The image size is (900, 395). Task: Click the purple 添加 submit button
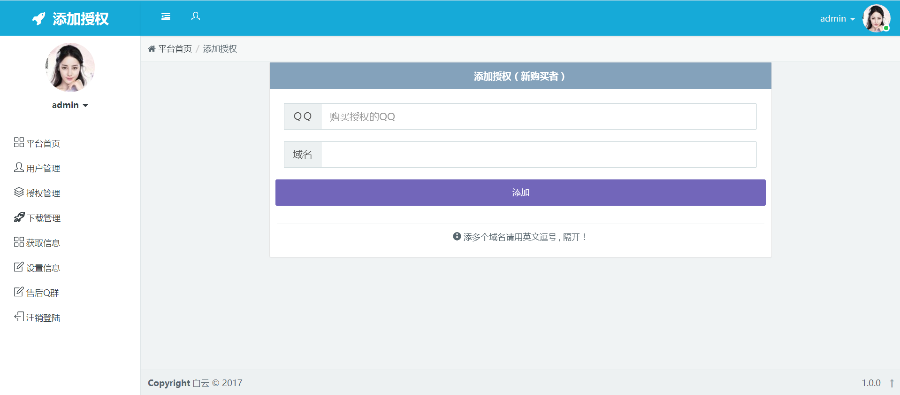point(520,192)
